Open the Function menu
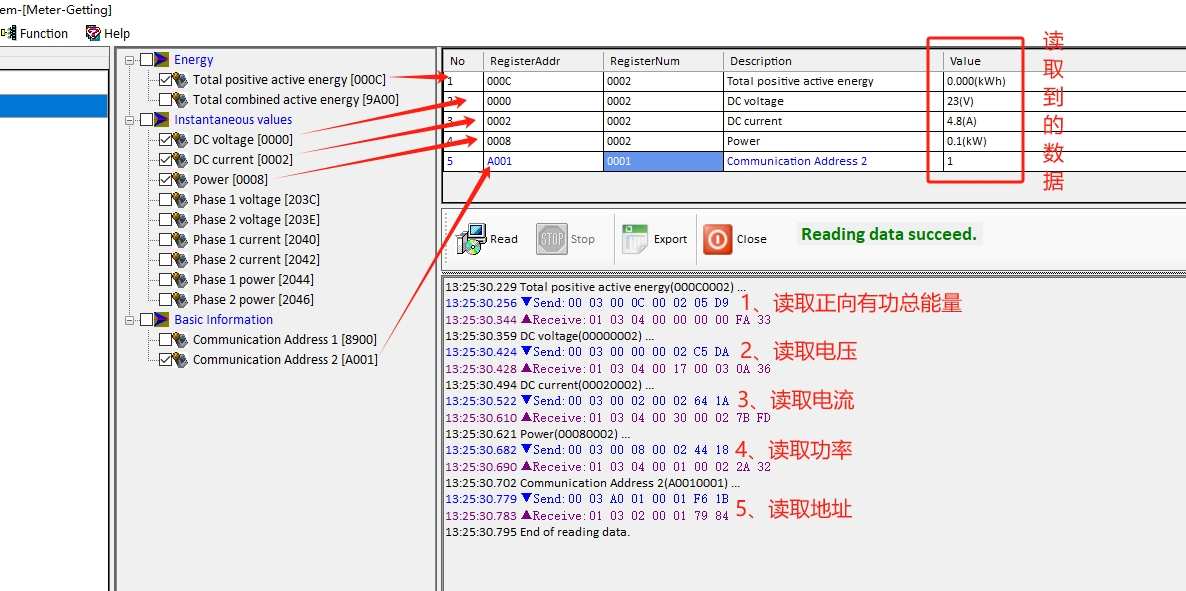The height and width of the screenshot is (591, 1186). (x=44, y=33)
